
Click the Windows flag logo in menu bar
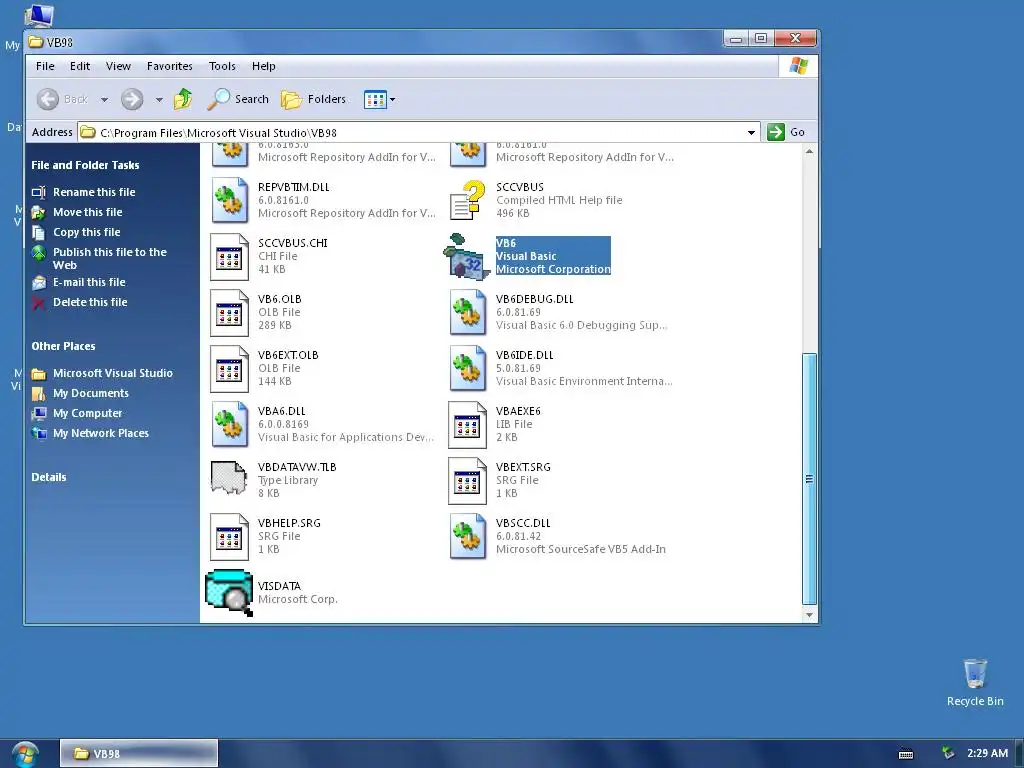(x=798, y=66)
